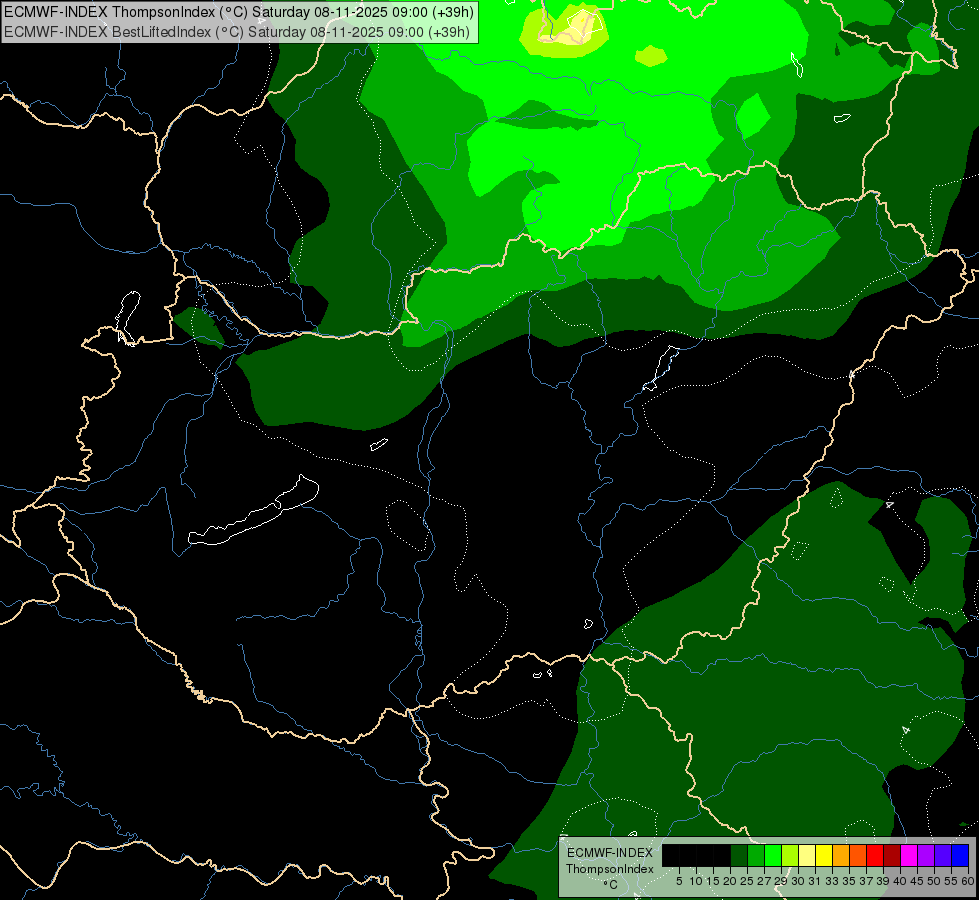Click the legend label ECMWF-INDEX

click(610, 853)
